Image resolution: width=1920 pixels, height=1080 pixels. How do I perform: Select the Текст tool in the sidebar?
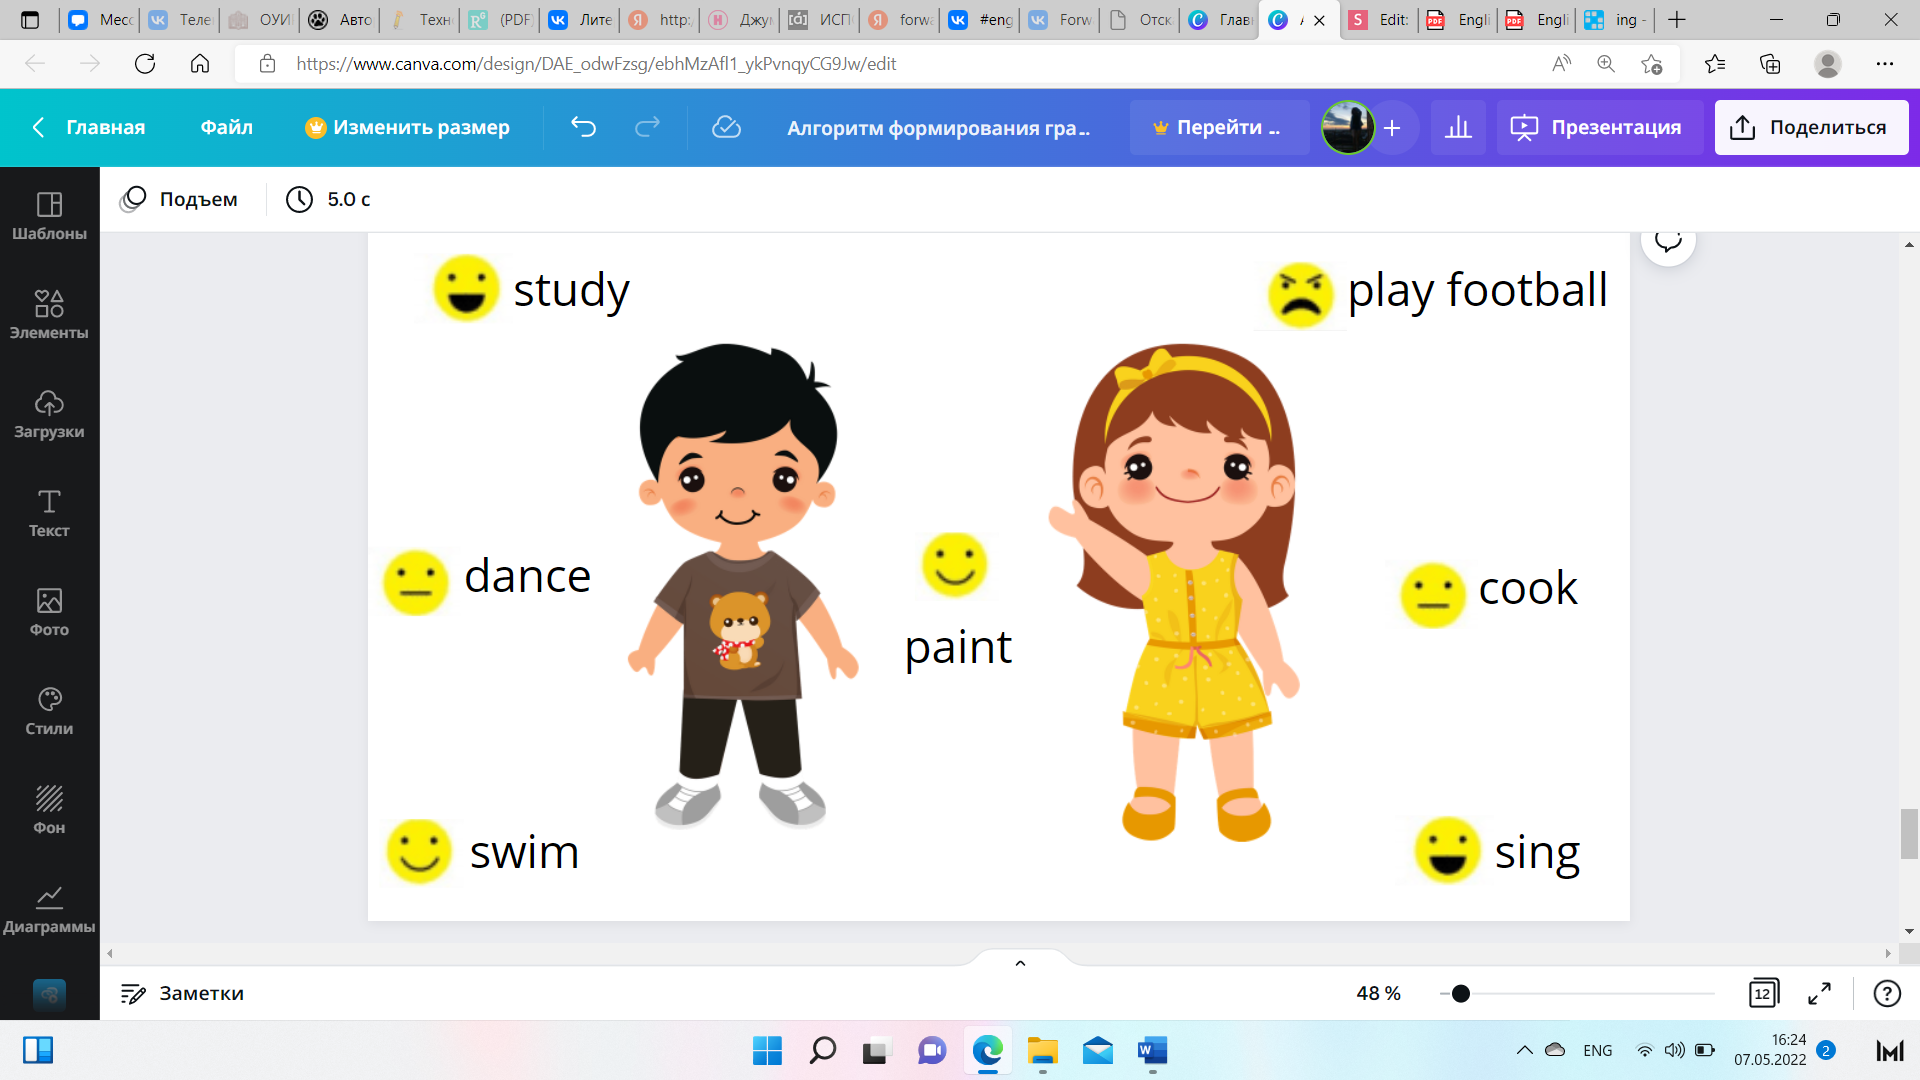(x=49, y=513)
